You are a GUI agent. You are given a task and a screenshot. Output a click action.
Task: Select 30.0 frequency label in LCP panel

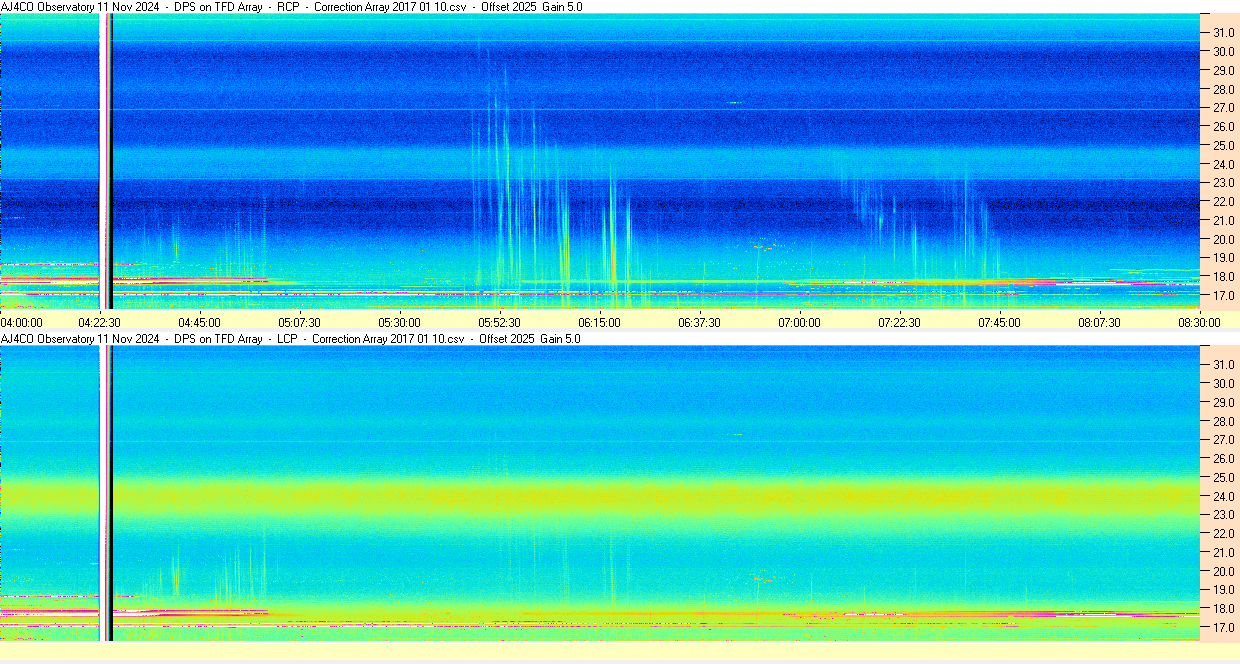[1224, 383]
